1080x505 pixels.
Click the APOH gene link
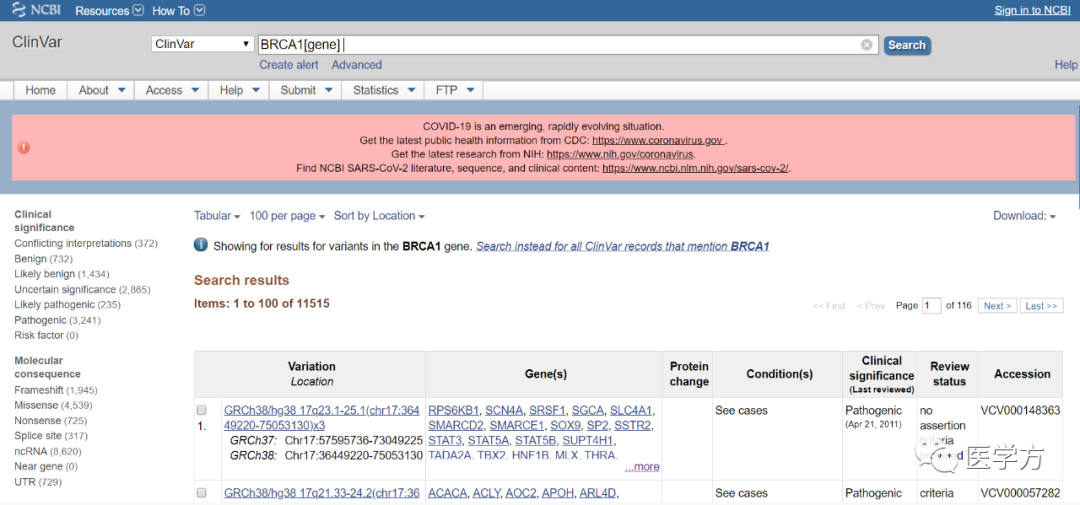(x=557, y=493)
